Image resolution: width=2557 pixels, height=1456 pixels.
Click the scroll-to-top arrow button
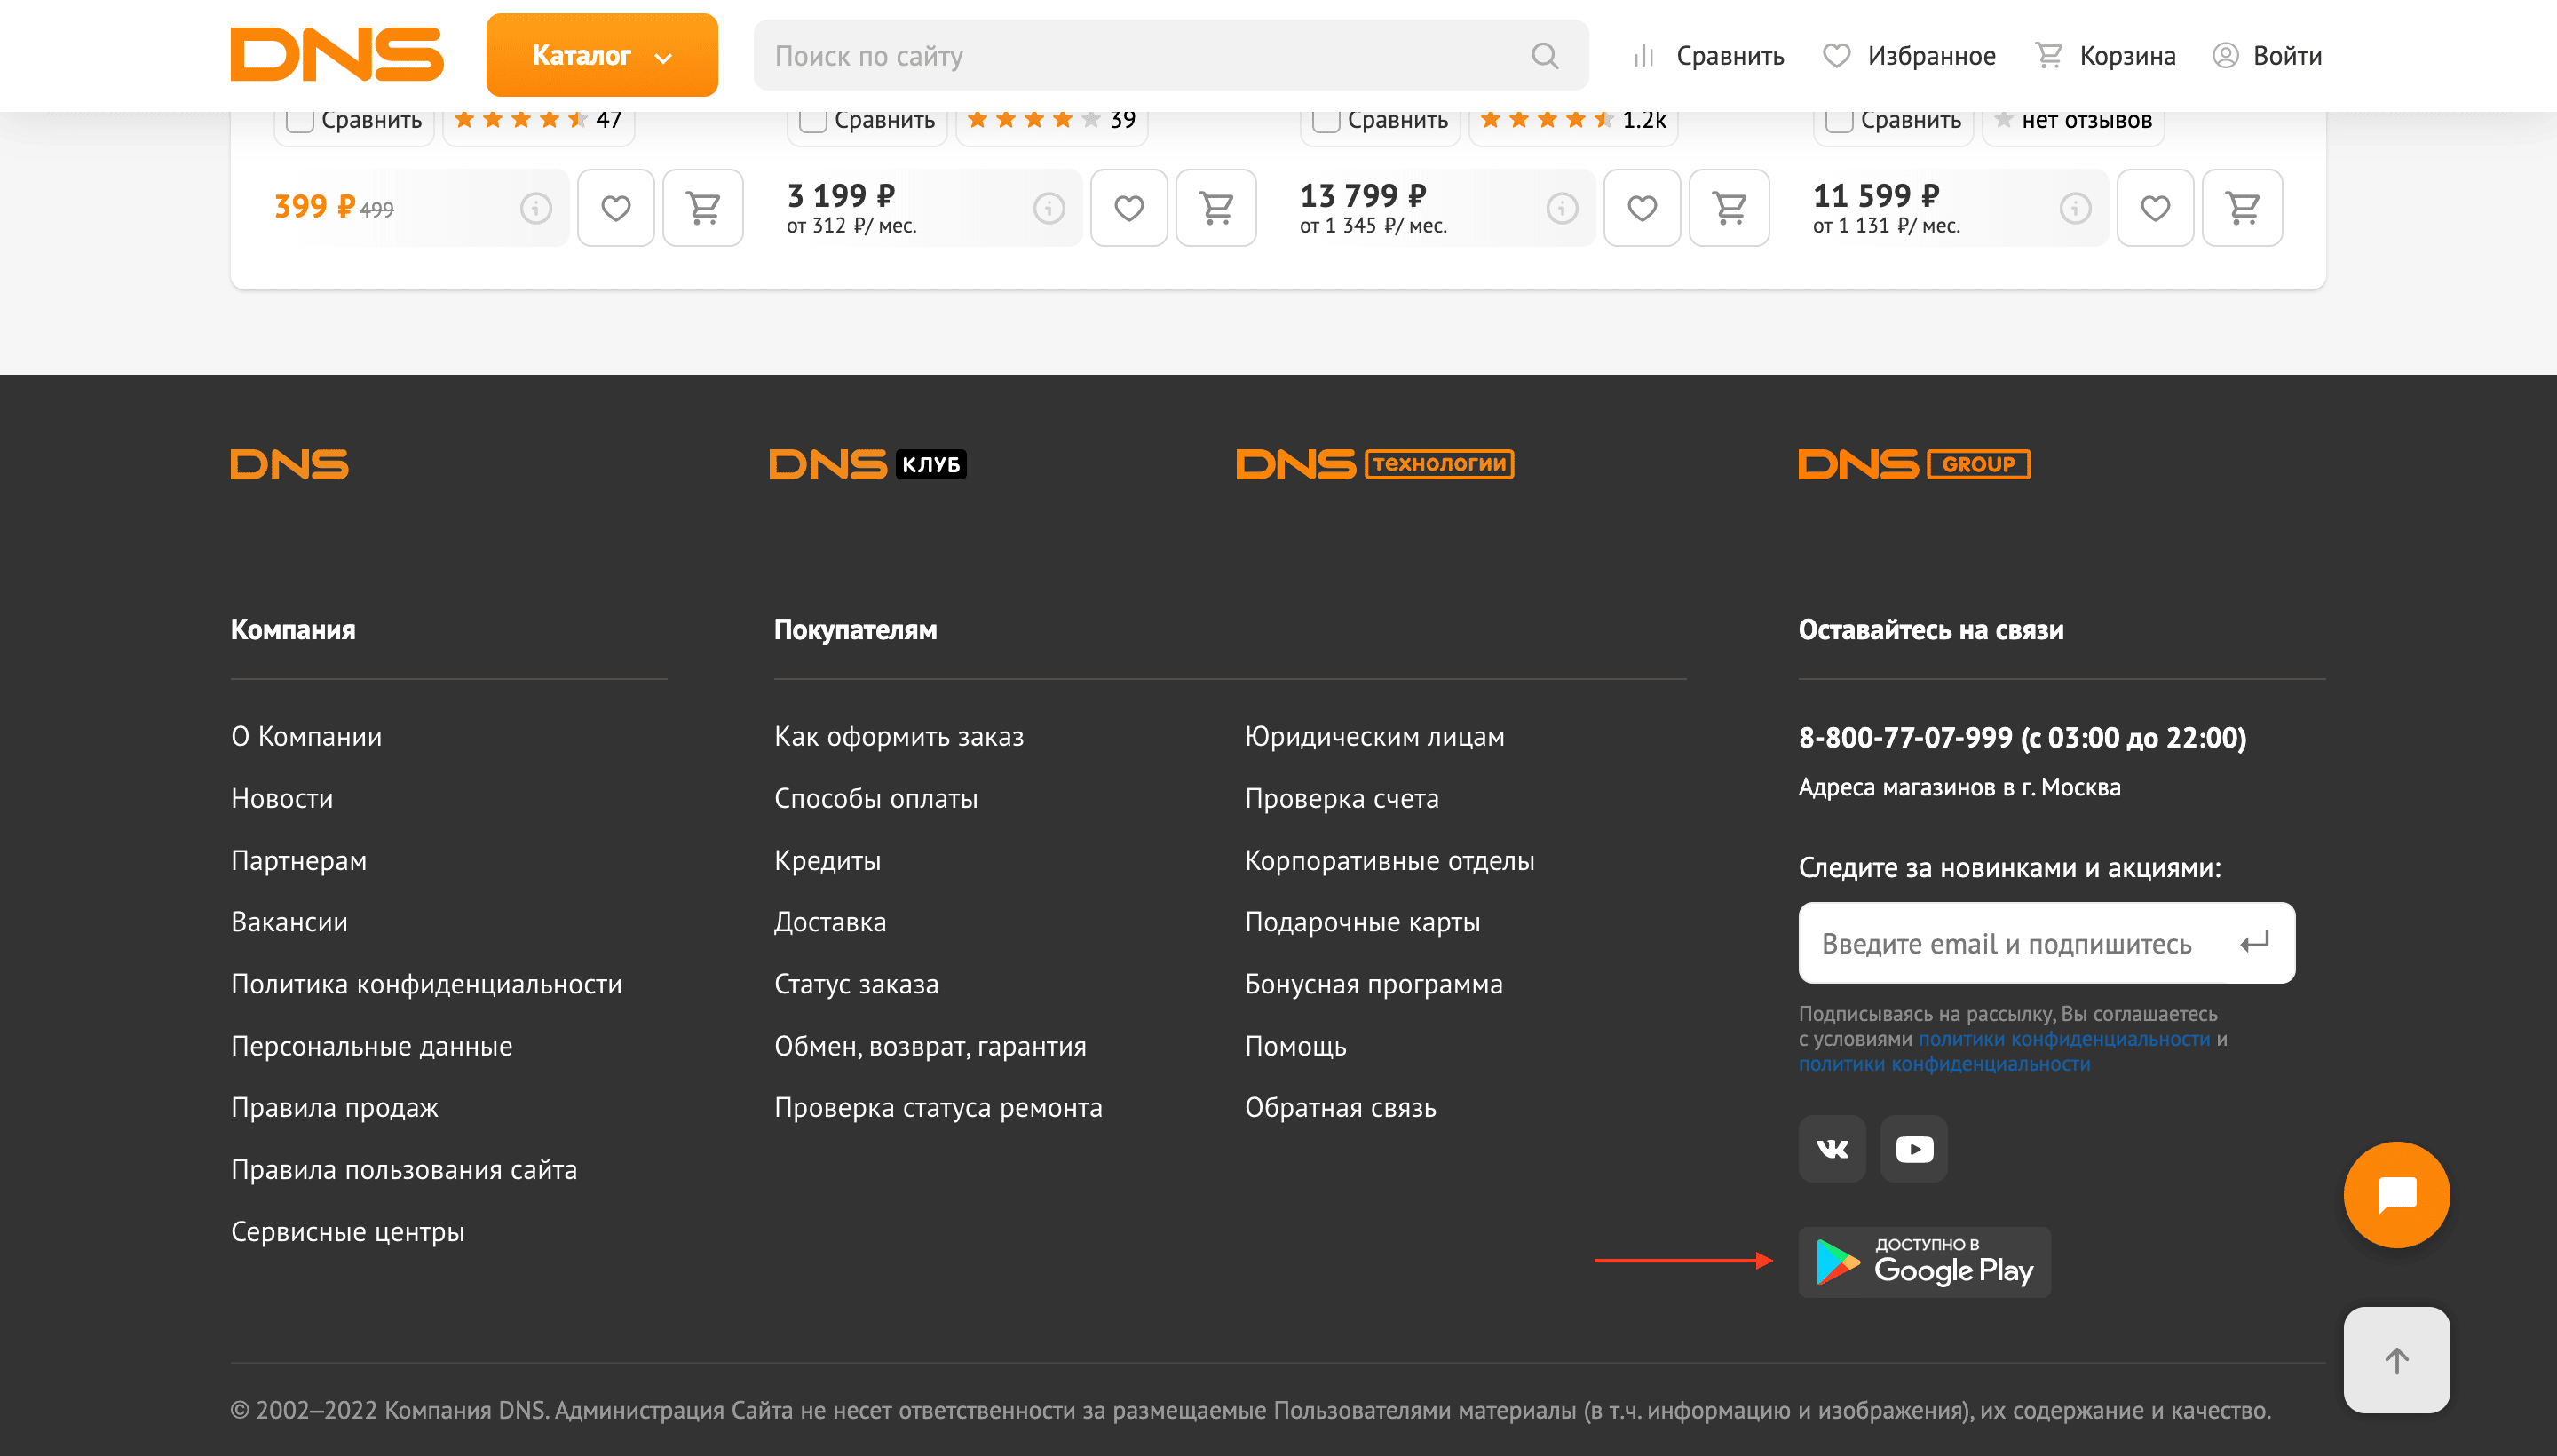tap(2396, 1359)
